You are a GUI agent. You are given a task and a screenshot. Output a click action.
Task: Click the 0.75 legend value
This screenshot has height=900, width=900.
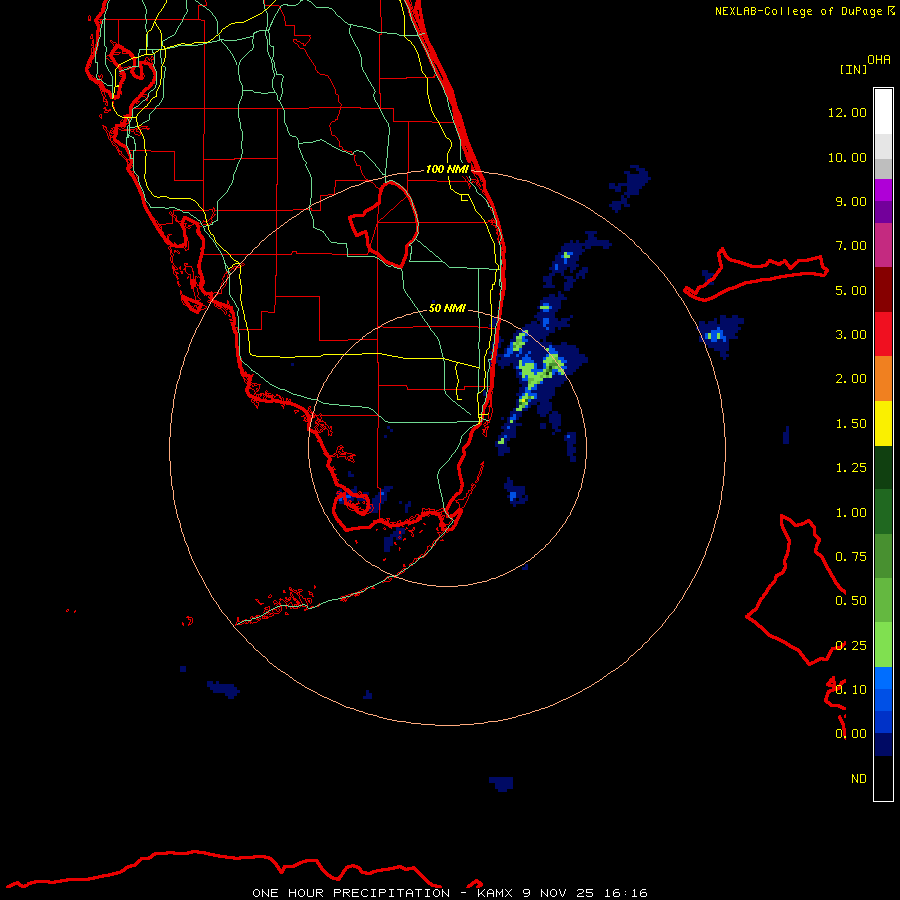pyautogui.click(x=851, y=557)
